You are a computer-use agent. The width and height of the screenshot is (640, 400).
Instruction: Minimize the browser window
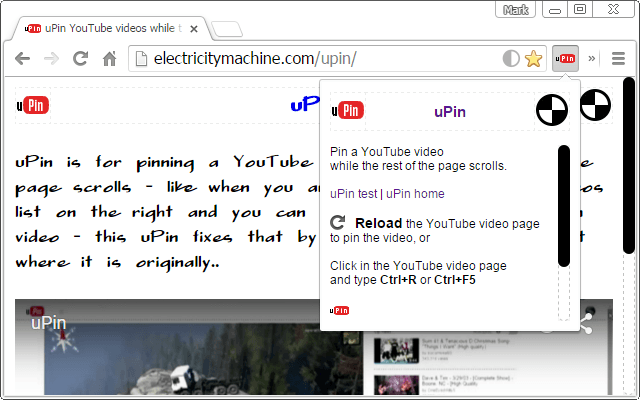coord(555,10)
